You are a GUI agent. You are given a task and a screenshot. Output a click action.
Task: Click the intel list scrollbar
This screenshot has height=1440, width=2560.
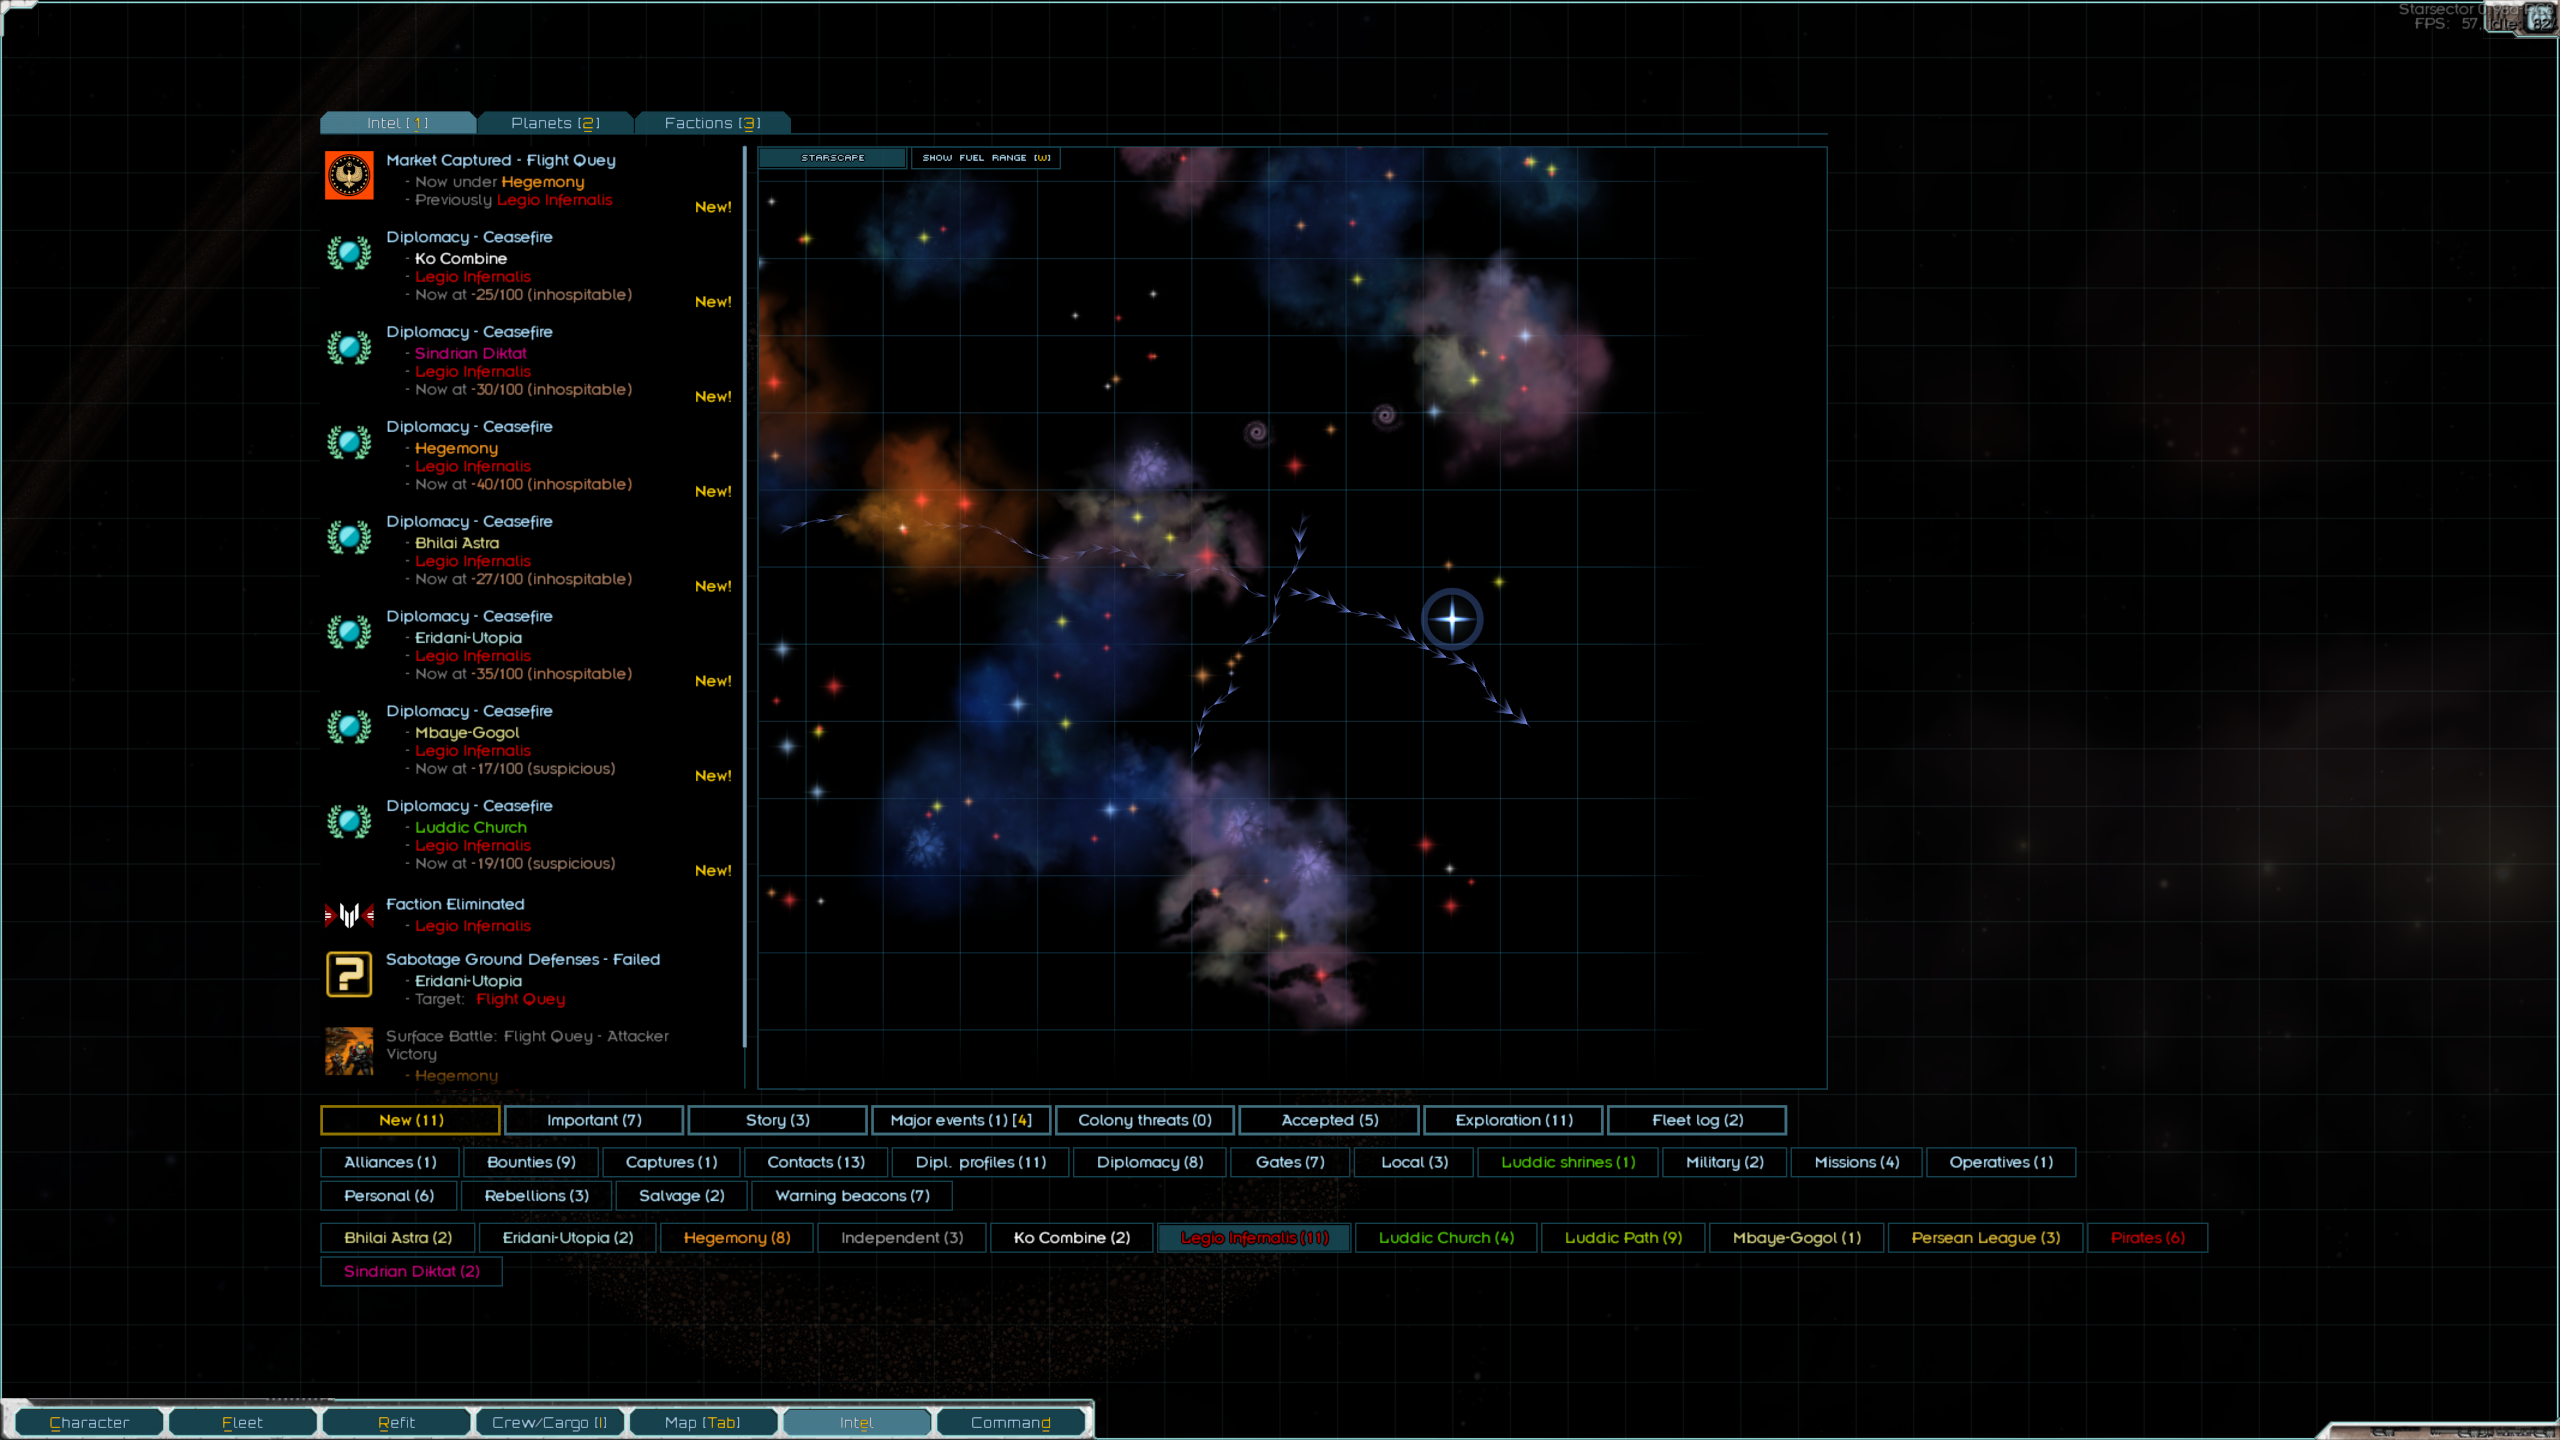(745, 600)
